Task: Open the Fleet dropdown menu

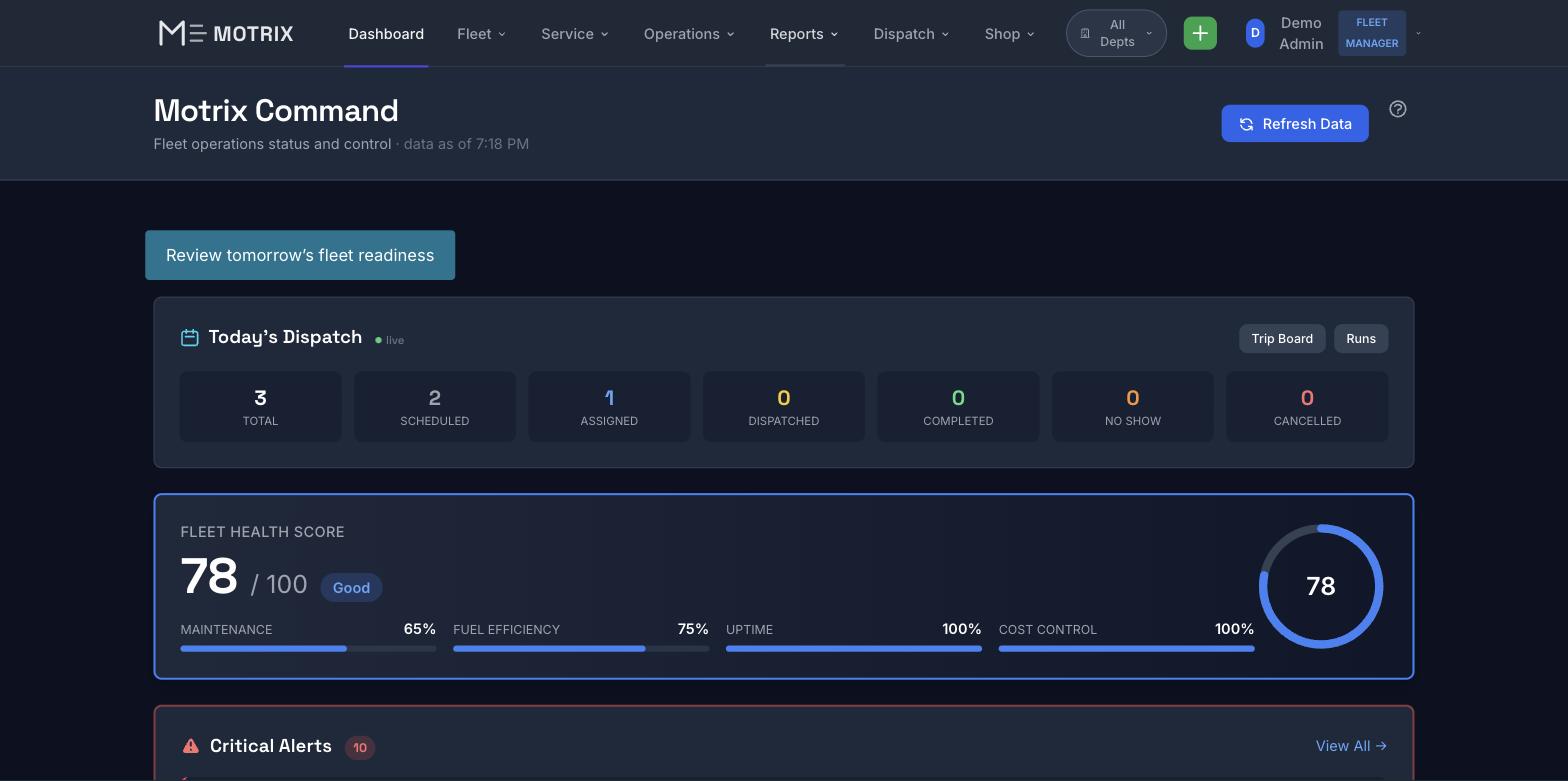Action: (482, 33)
